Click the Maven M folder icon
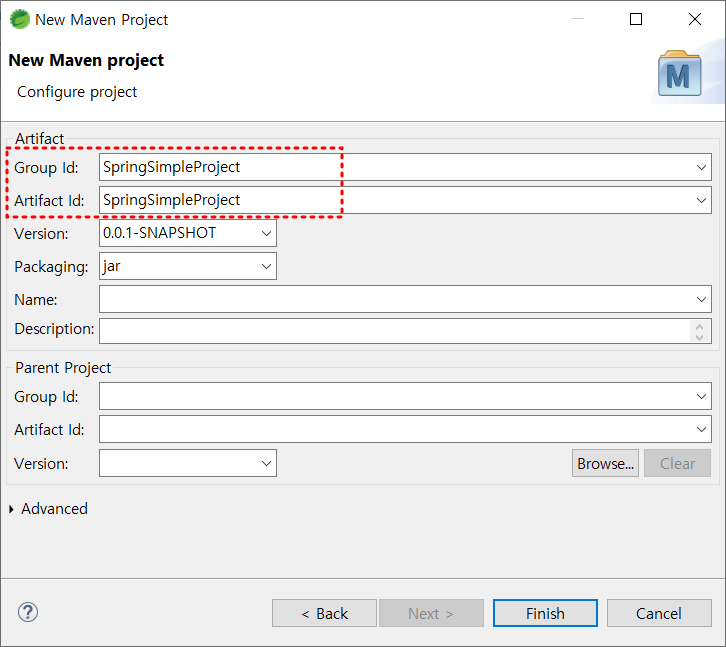Image resolution: width=726 pixels, height=647 pixels. click(x=679, y=74)
